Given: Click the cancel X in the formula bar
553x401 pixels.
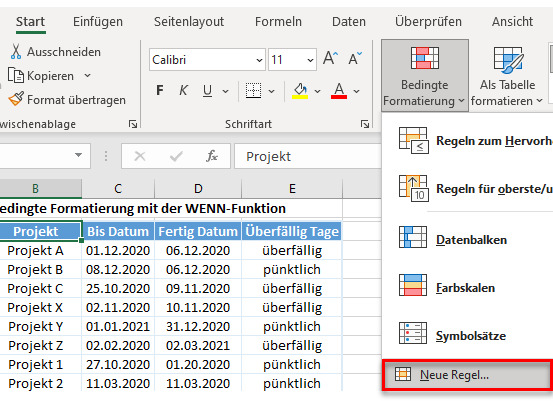Looking at the screenshot, I should click(x=140, y=156).
